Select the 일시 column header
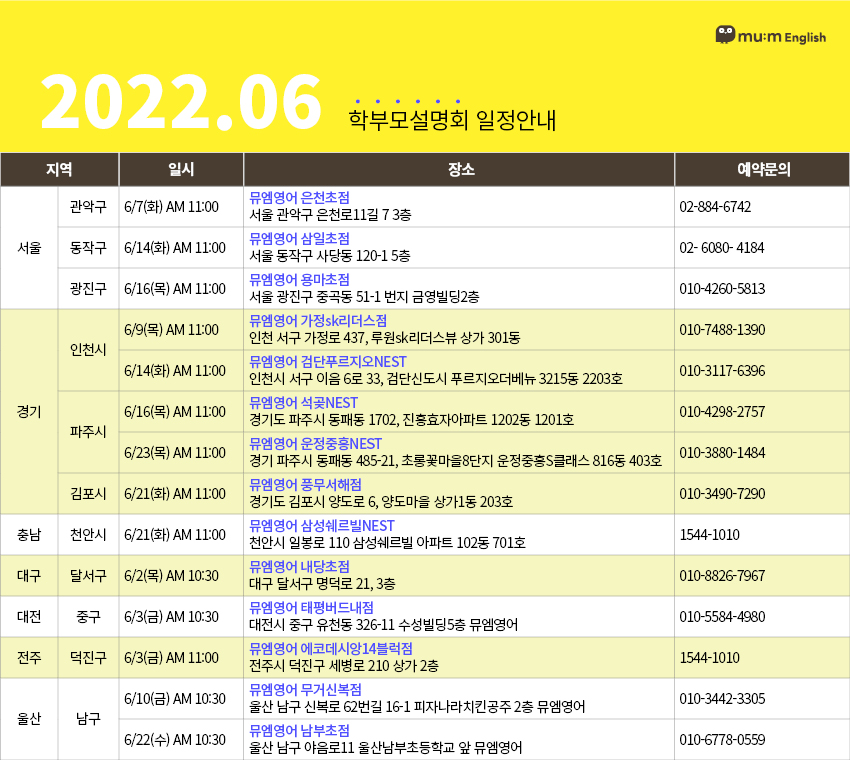The width and height of the screenshot is (850, 760). pos(181,170)
